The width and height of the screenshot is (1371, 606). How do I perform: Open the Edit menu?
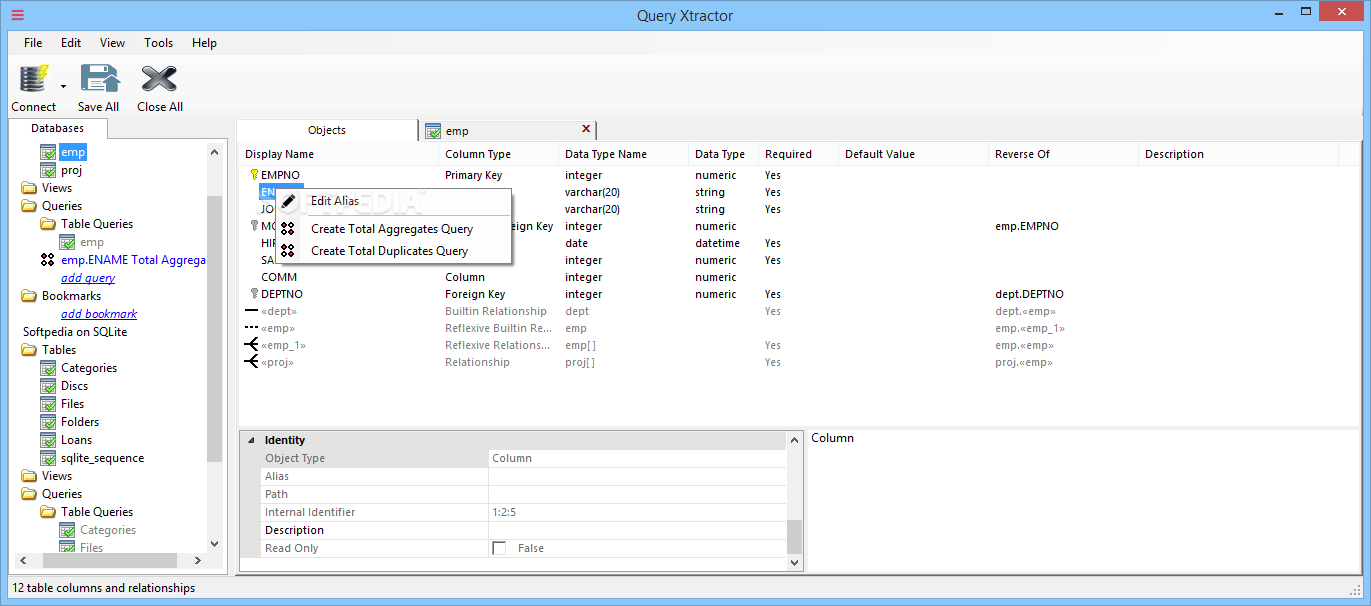71,43
